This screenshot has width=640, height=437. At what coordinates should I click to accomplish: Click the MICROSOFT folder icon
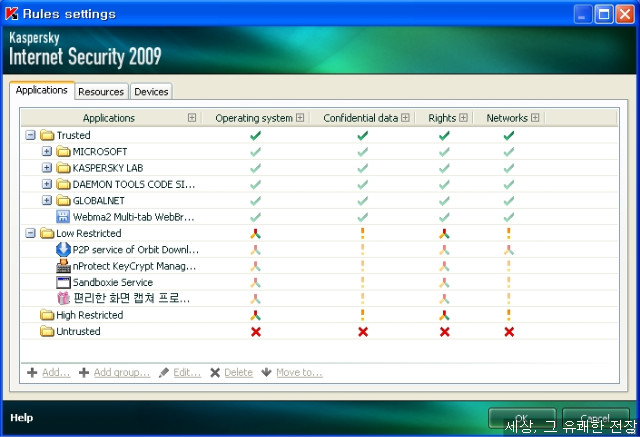63,151
